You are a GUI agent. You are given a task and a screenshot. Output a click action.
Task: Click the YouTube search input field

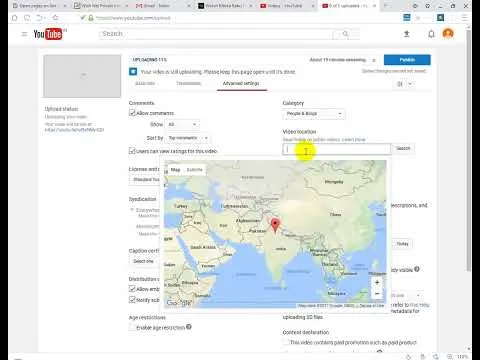click(217, 34)
